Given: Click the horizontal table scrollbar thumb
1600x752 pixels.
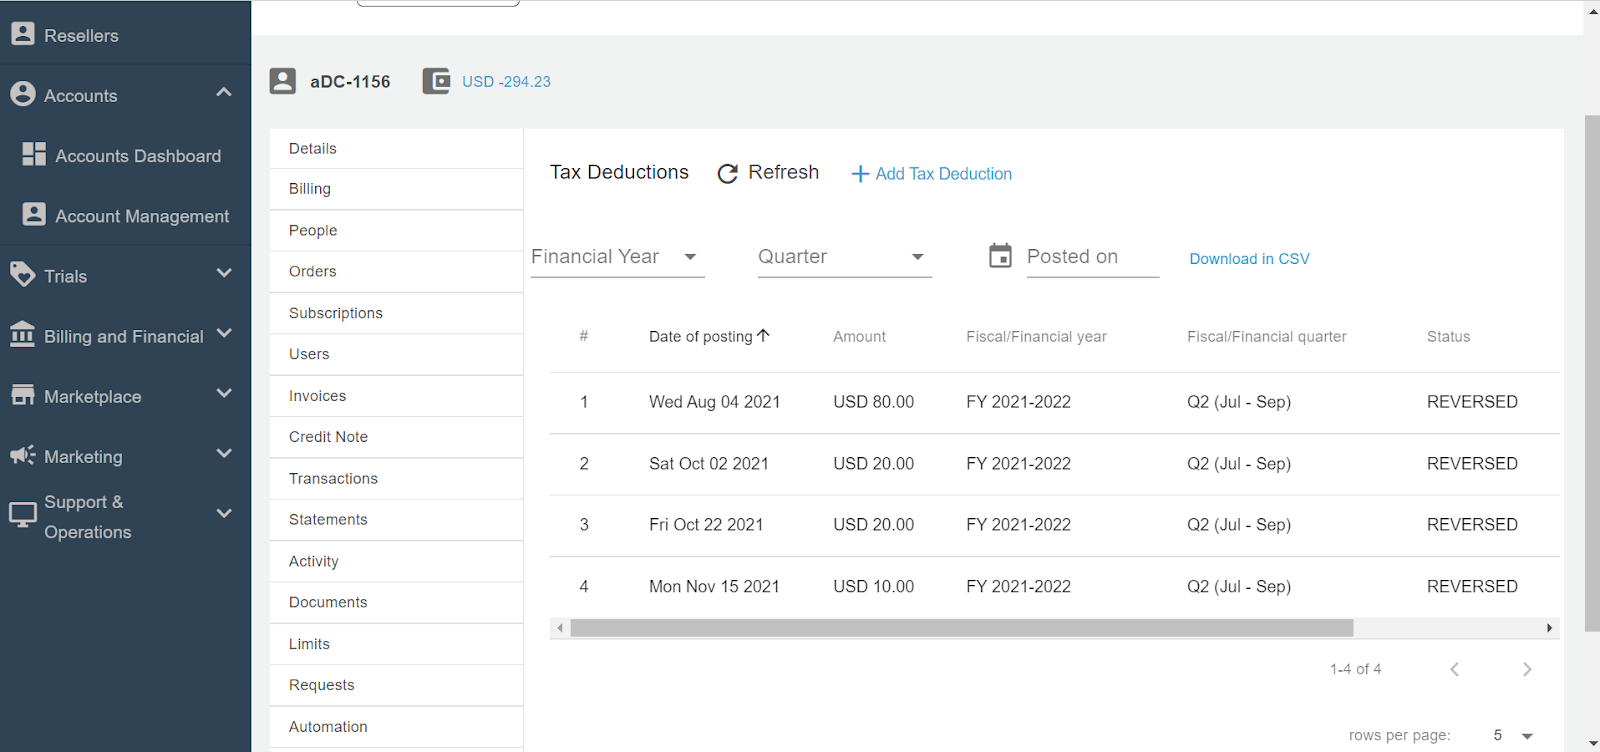Looking at the screenshot, I should coord(961,628).
